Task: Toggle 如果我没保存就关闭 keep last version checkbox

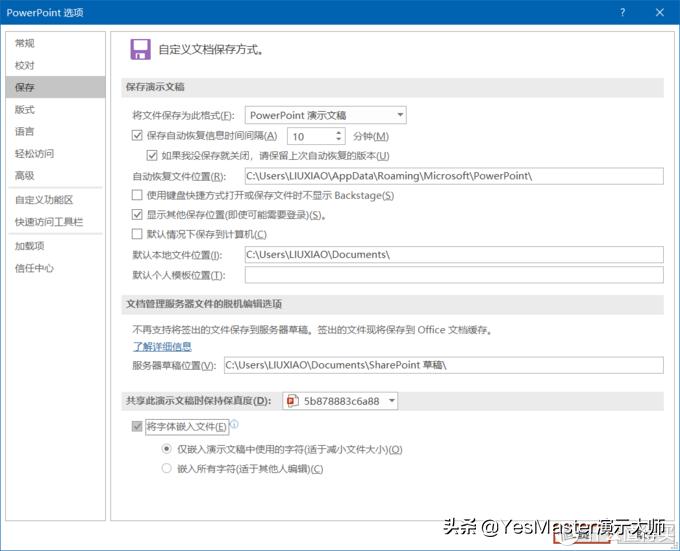Action: point(152,155)
